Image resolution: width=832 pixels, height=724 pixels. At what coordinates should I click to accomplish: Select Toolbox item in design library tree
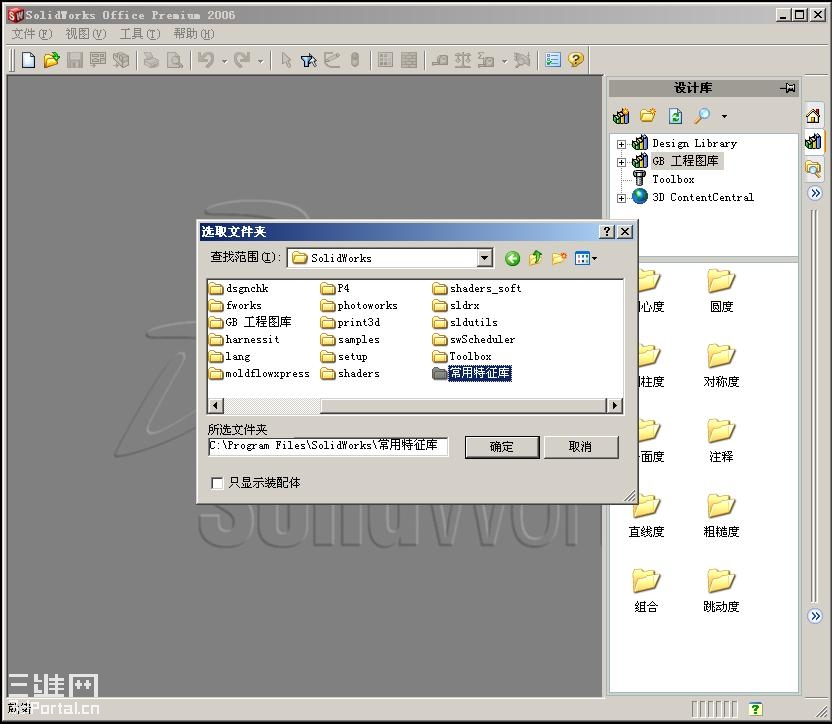[673, 179]
